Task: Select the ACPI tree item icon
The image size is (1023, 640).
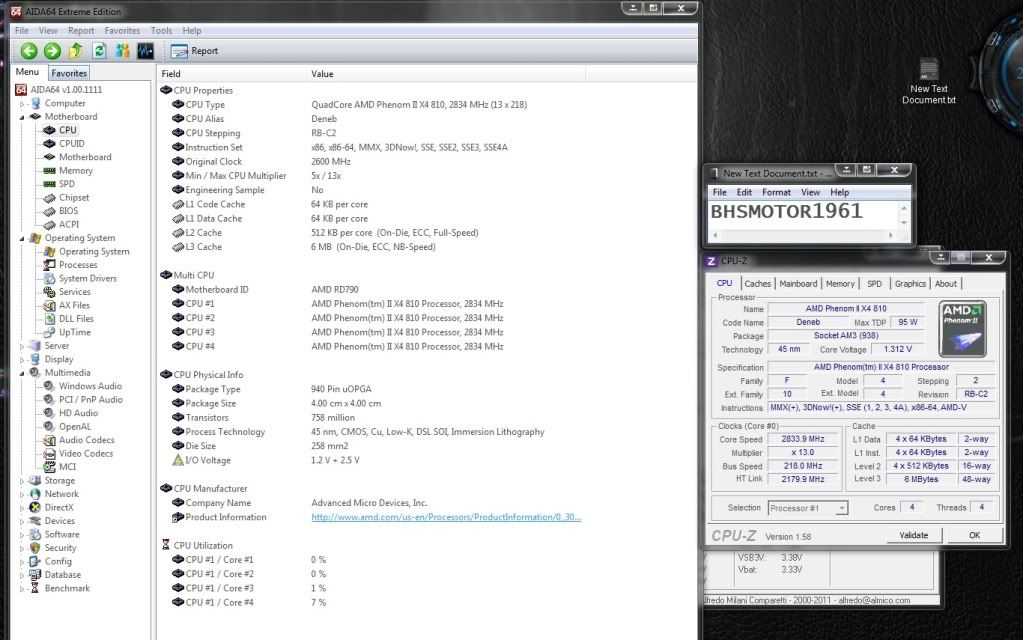Action: (x=49, y=224)
